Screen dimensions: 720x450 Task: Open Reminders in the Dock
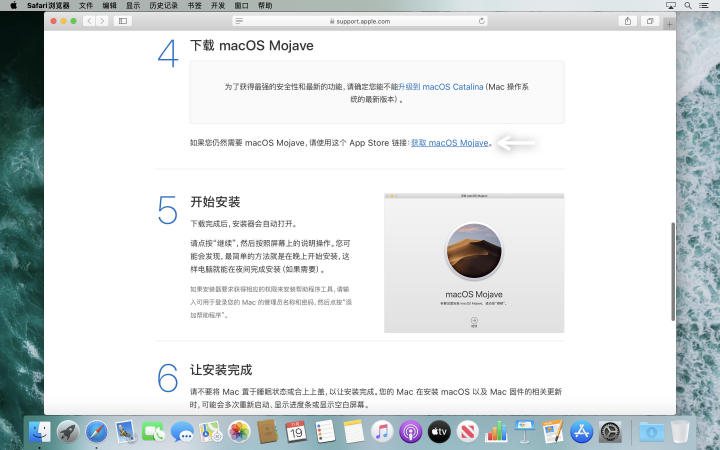click(325, 432)
